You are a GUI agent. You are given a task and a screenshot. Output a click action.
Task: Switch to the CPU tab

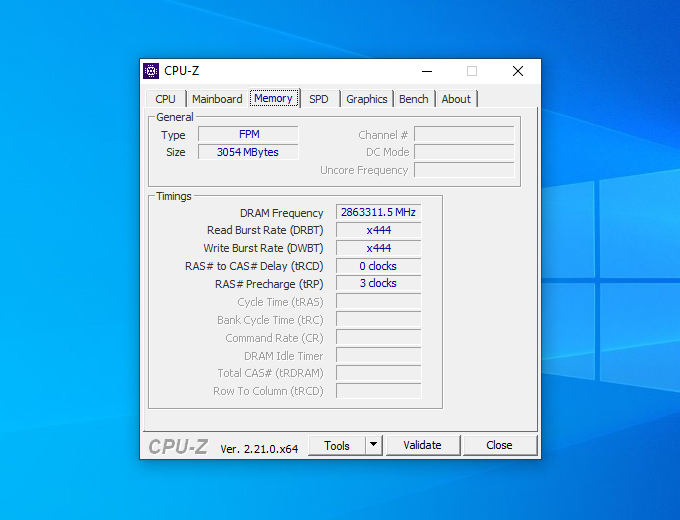166,99
